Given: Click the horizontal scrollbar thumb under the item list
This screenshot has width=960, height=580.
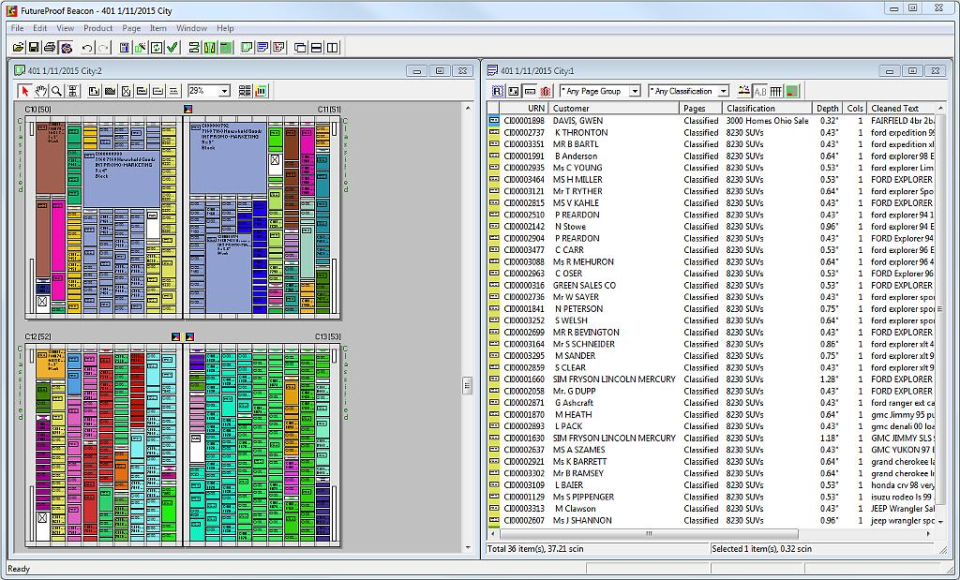Looking at the screenshot, I should coord(649,534).
